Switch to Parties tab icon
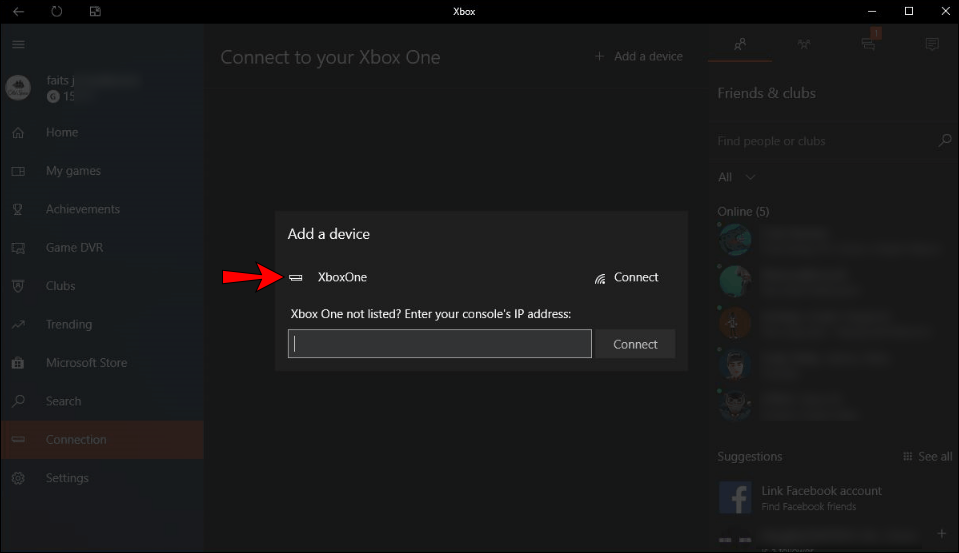 pos(804,44)
